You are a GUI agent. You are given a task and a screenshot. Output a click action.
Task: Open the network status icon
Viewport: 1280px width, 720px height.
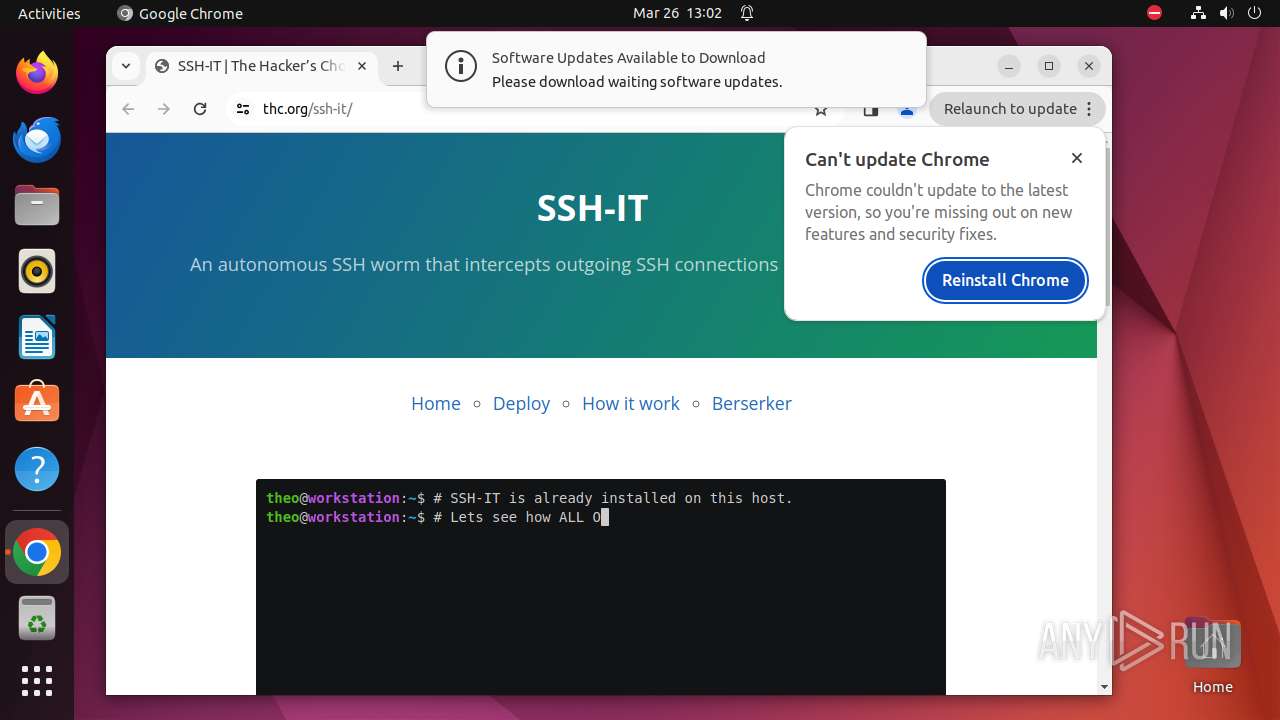tap(1198, 13)
